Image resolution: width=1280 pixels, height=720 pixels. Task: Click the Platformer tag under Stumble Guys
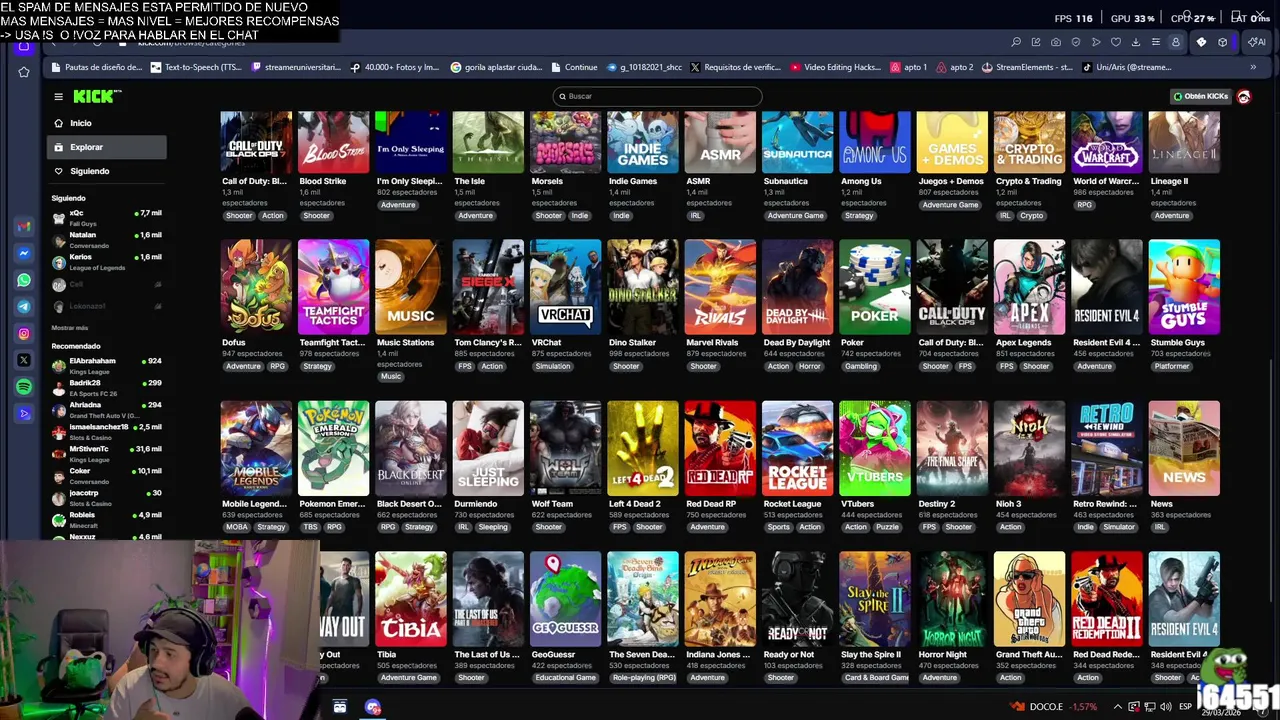click(1172, 366)
